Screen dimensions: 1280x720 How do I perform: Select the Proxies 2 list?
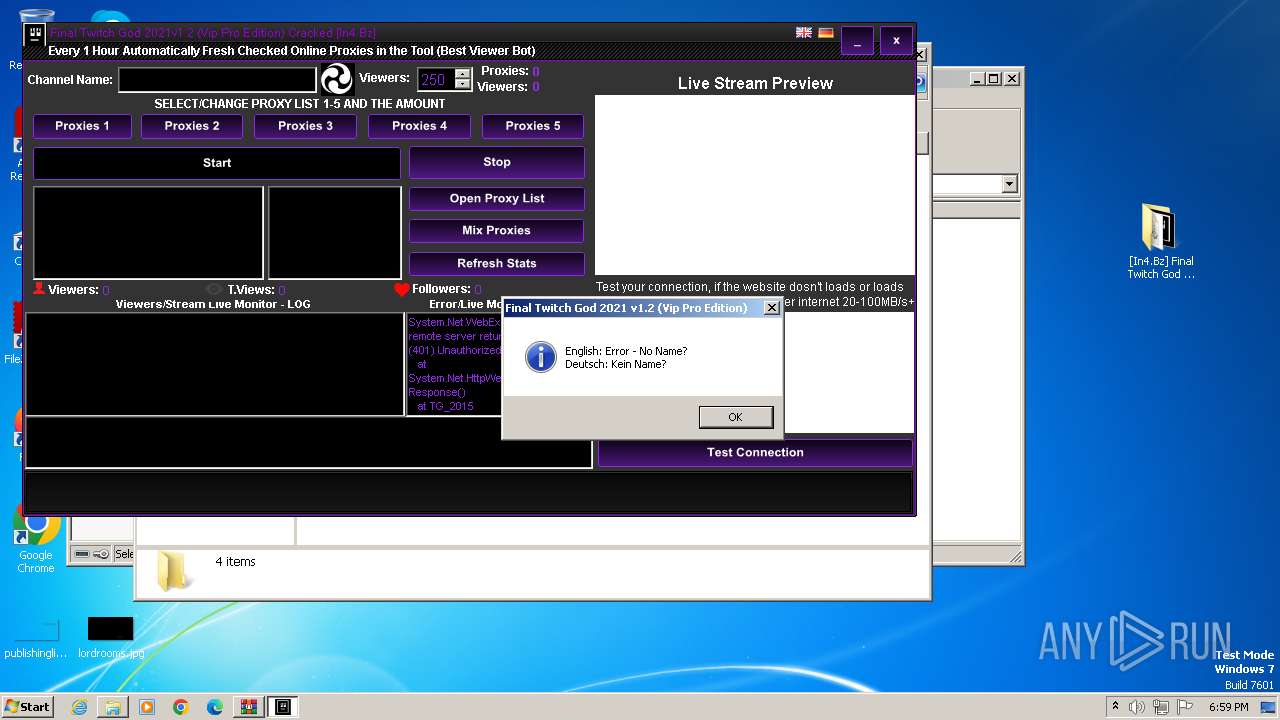(192, 126)
